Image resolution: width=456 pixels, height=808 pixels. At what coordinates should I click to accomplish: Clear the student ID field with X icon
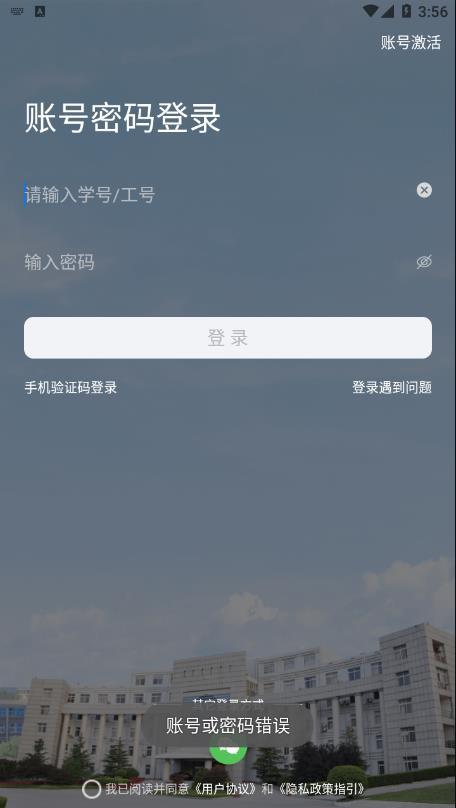tap(424, 190)
